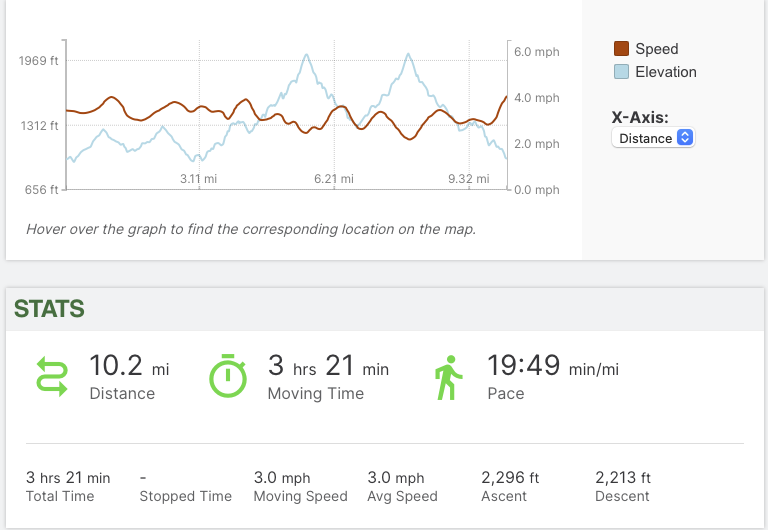Click the brown Speed legend swatch
The width and height of the screenshot is (768, 530).
click(621, 49)
